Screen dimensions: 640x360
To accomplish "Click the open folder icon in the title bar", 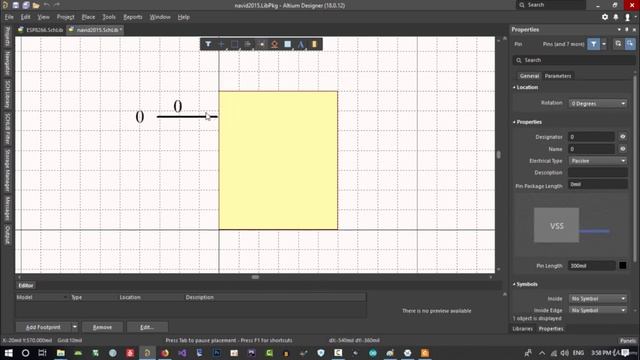I will (x=36, y=5).
